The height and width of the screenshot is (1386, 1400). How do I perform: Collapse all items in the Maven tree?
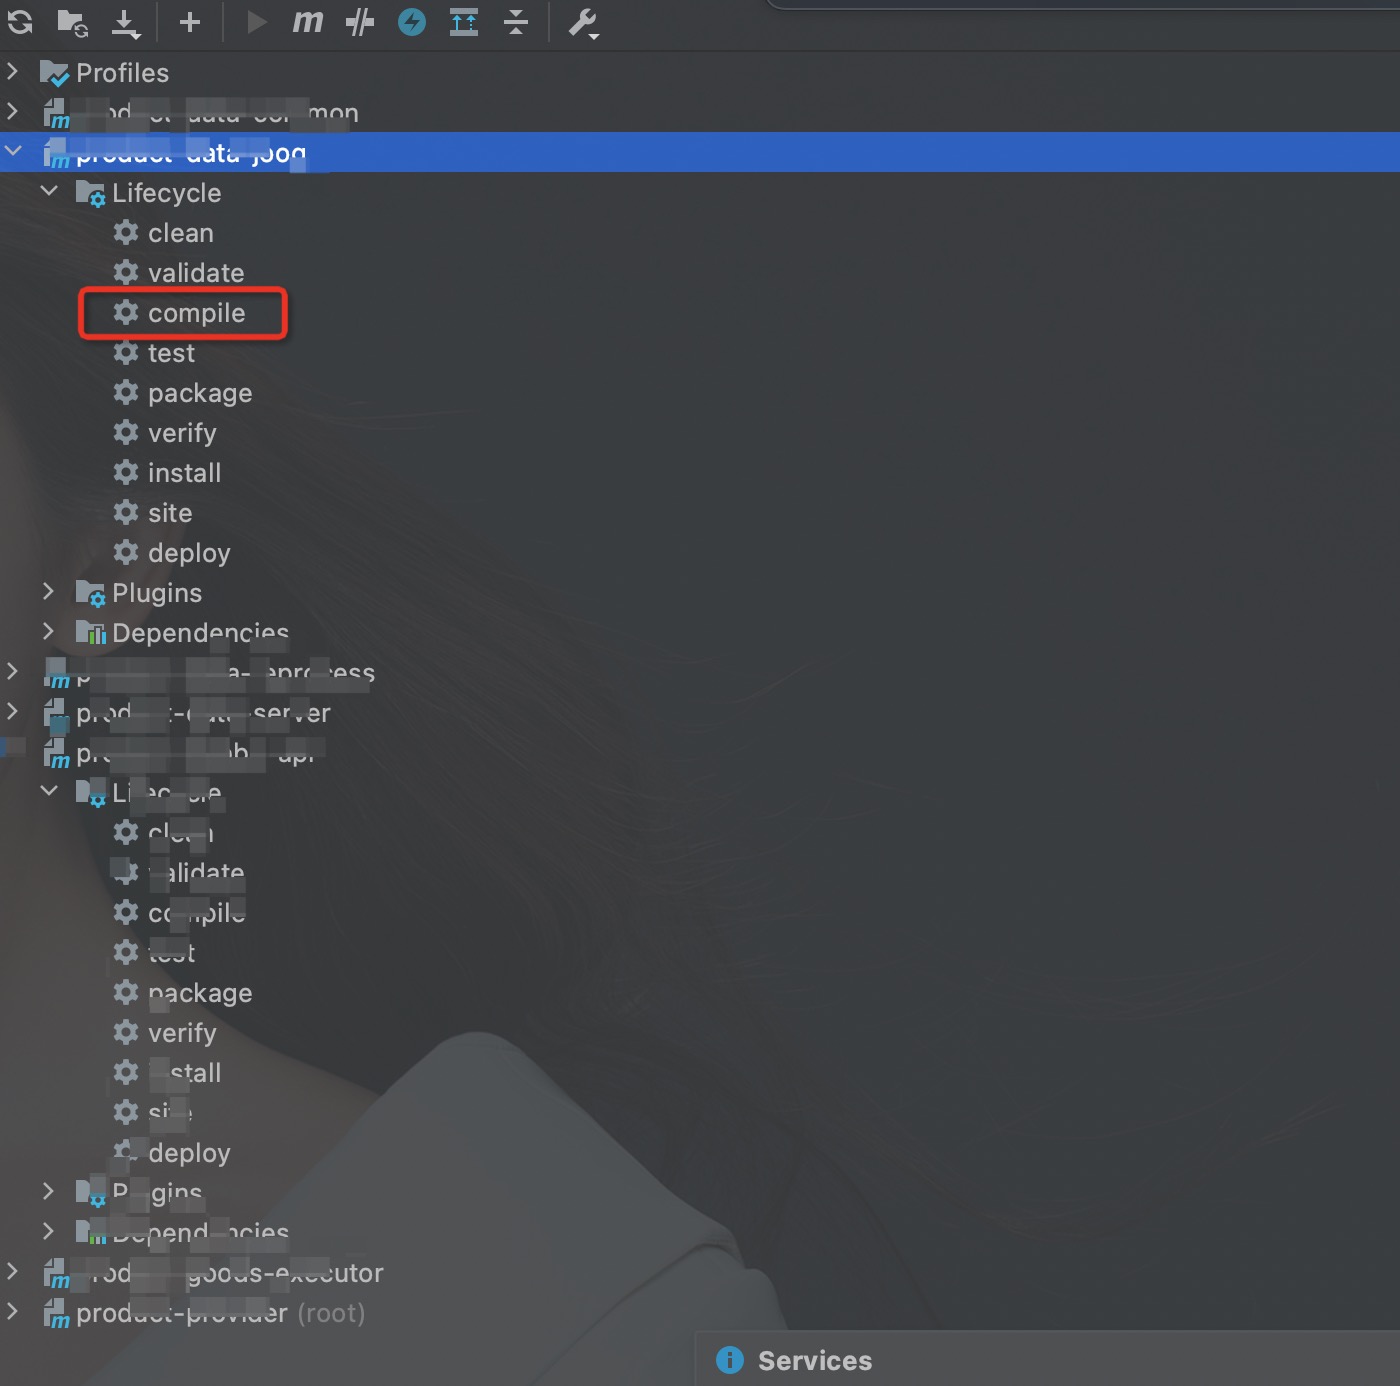pos(516,22)
